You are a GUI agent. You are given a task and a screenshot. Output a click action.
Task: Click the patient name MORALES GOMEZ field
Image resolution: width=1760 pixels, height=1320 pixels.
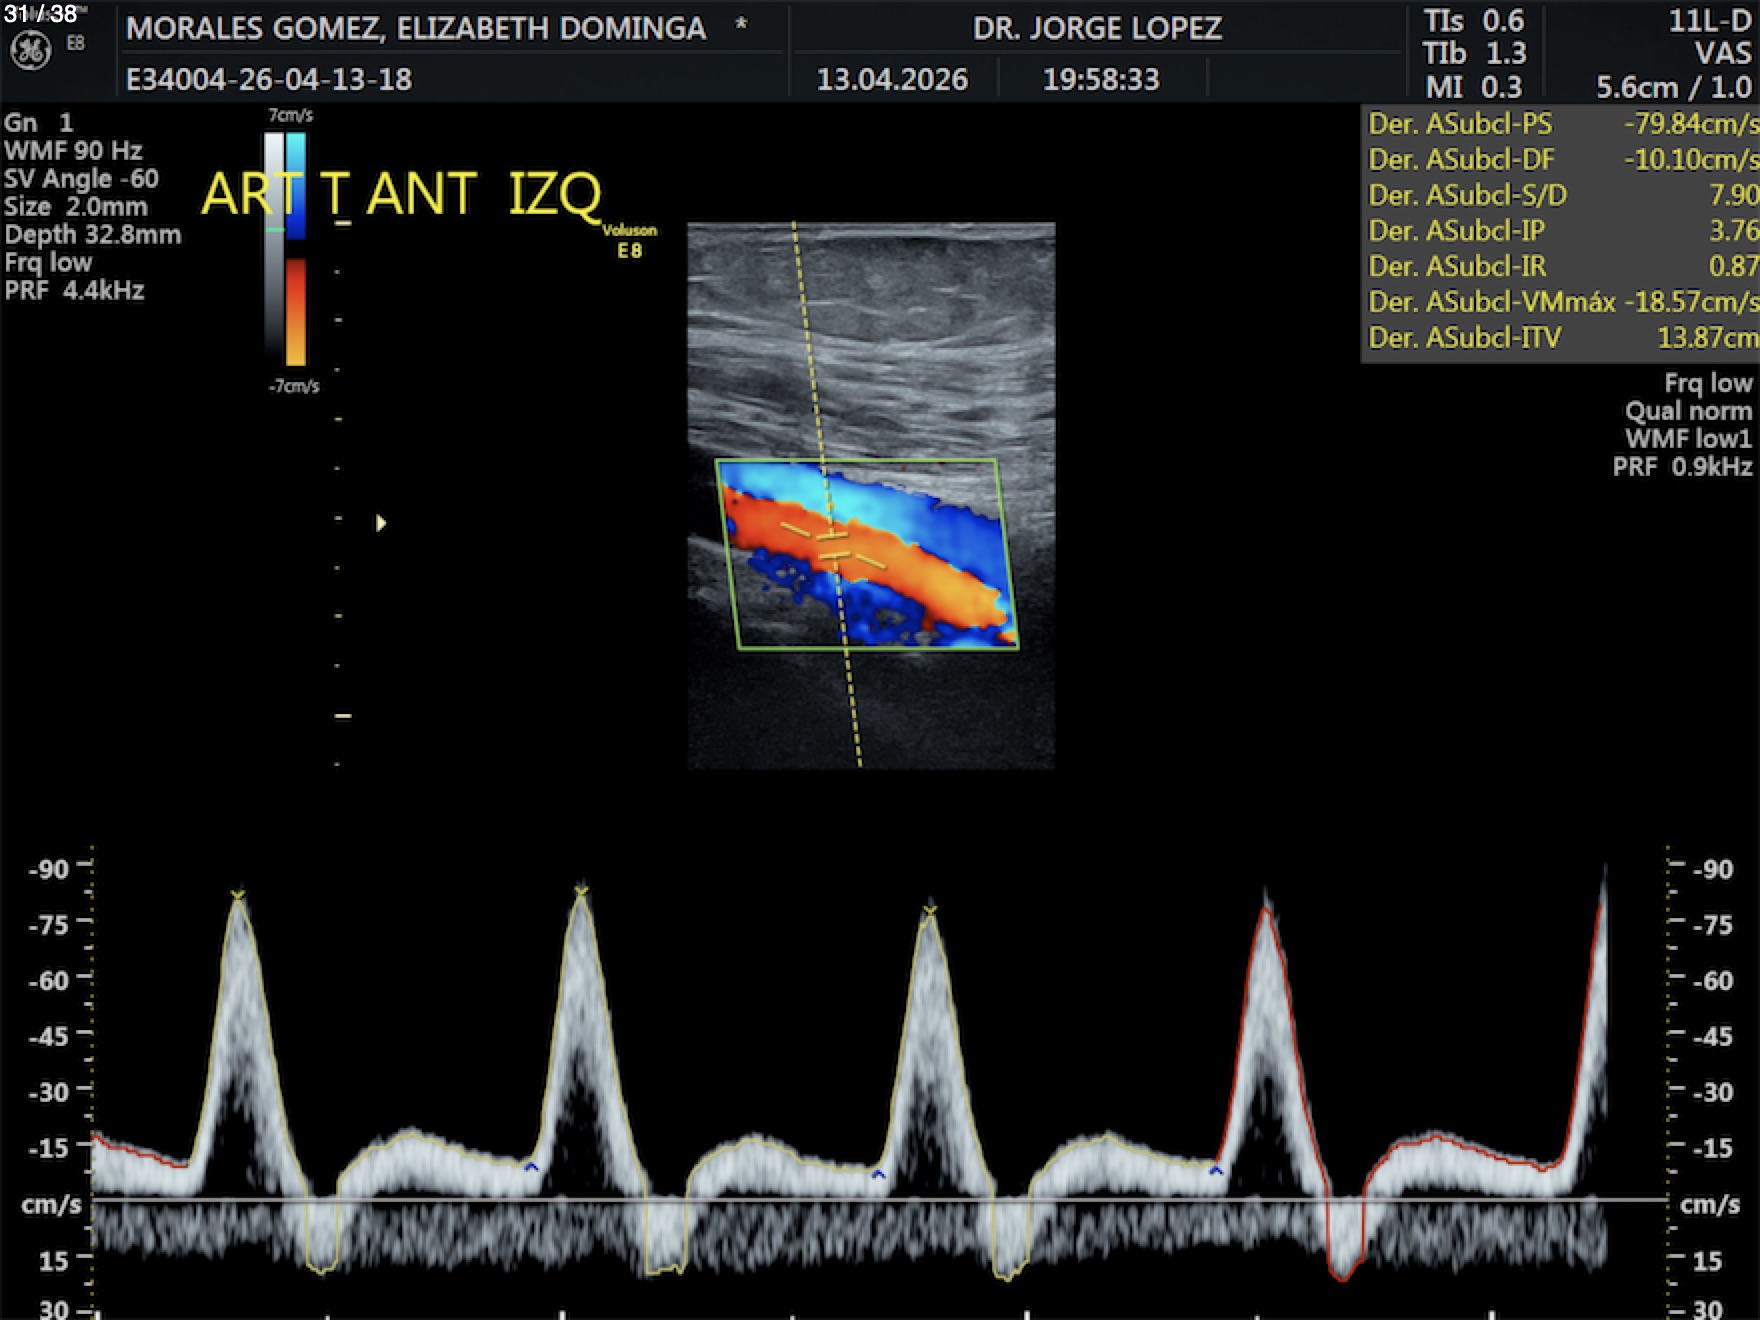pyautogui.click(x=416, y=29)
